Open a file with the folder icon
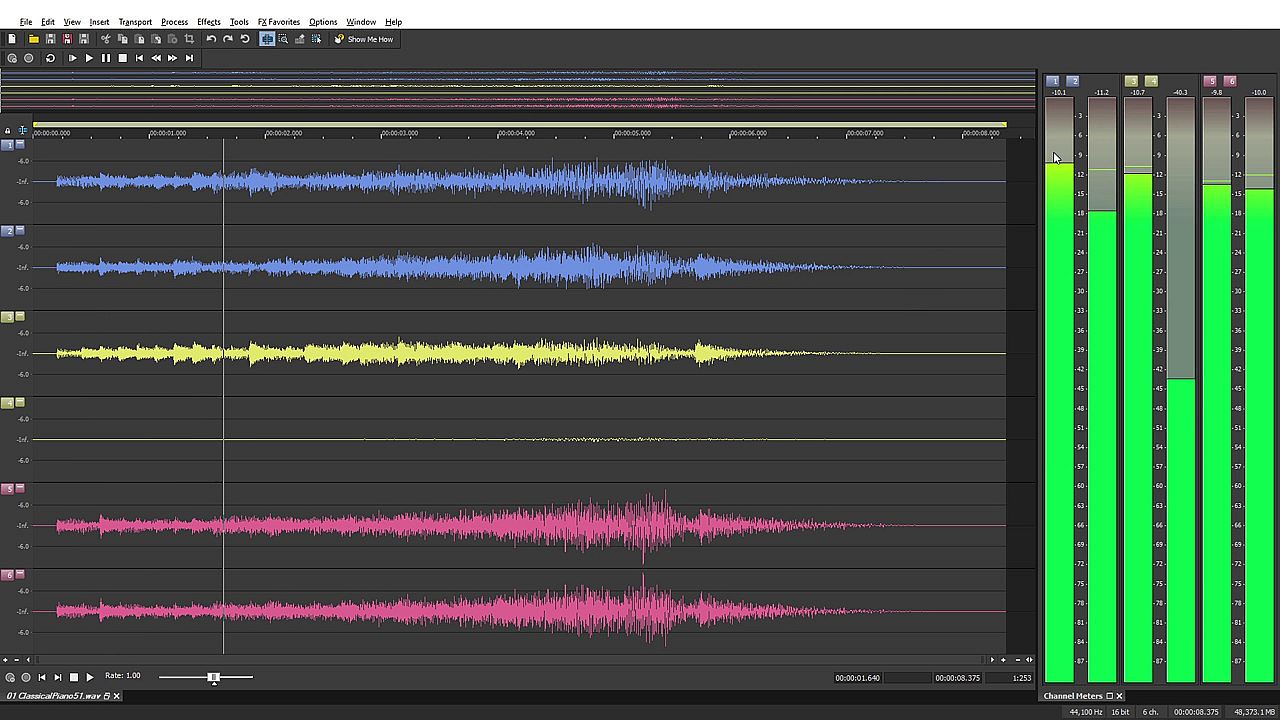The width and height of the screenshot is (1280, 720). 33,39
